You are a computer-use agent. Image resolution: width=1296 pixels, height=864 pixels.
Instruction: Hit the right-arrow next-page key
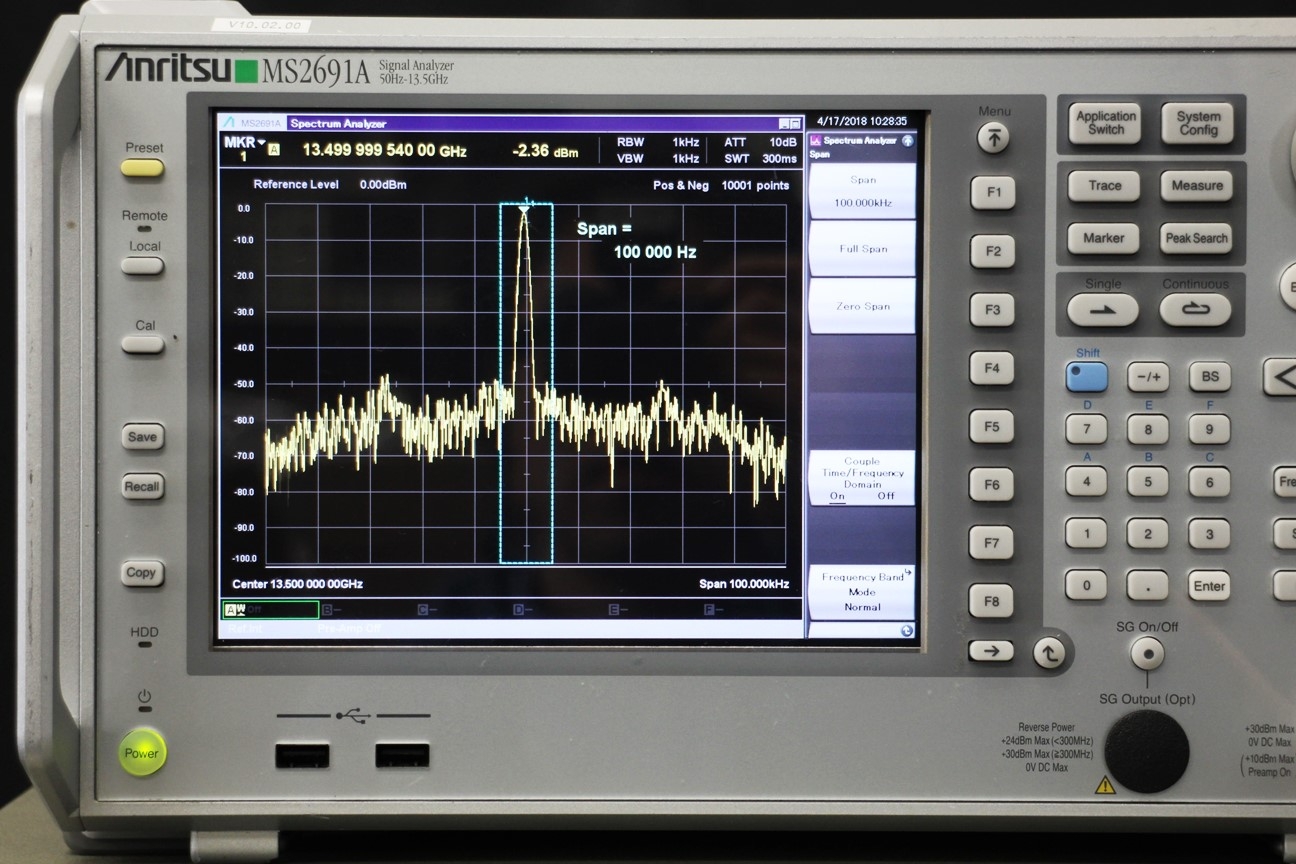click(x=991, y=652)
